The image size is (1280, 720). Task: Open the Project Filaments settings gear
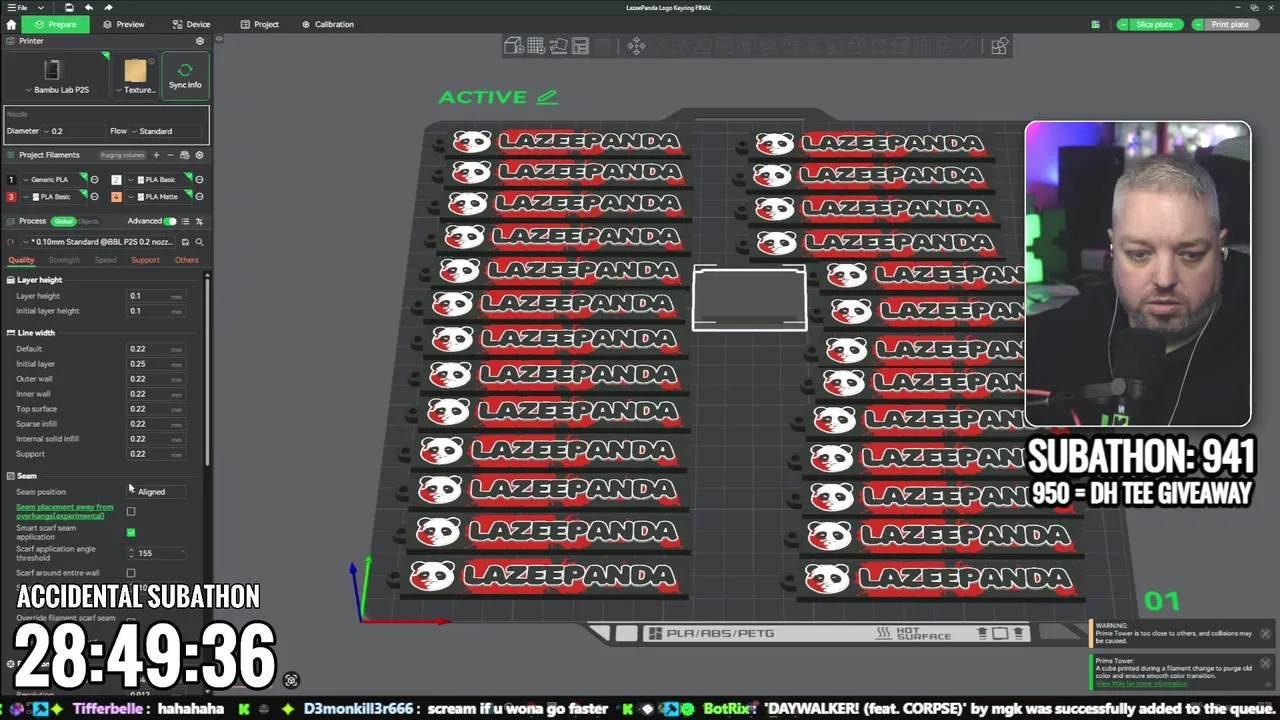[x=199, y=155]
